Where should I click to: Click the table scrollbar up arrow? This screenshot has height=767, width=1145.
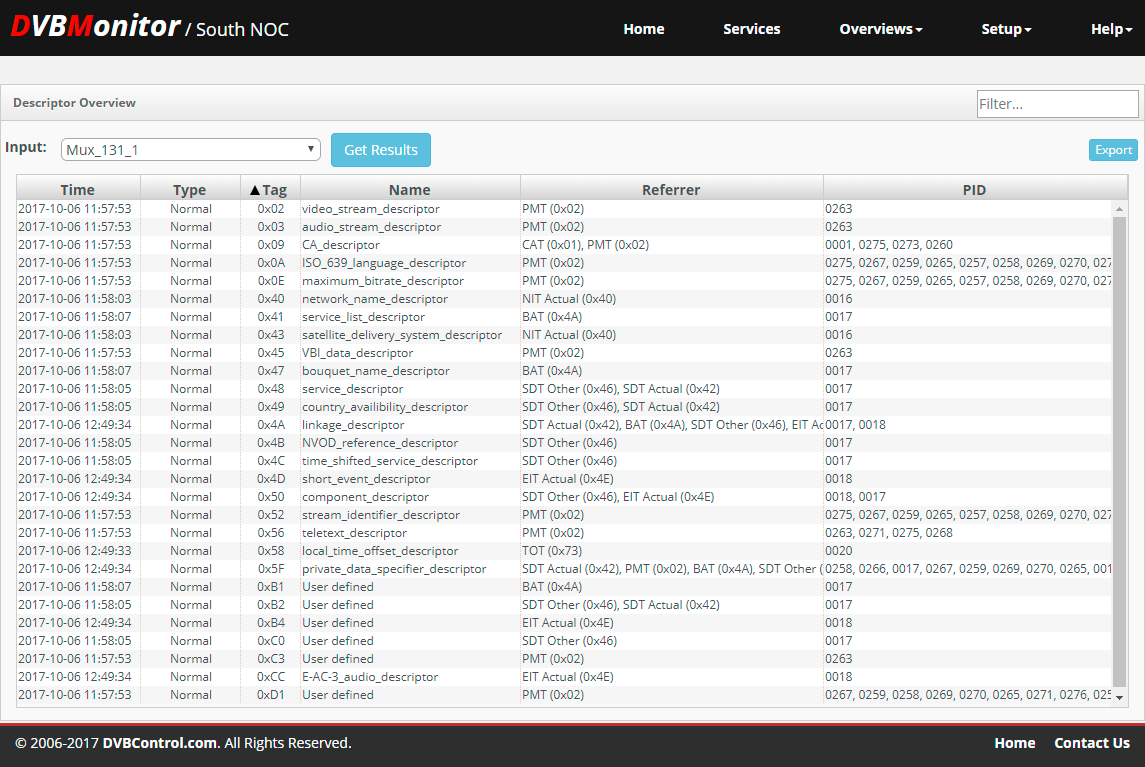point(1119,209)
